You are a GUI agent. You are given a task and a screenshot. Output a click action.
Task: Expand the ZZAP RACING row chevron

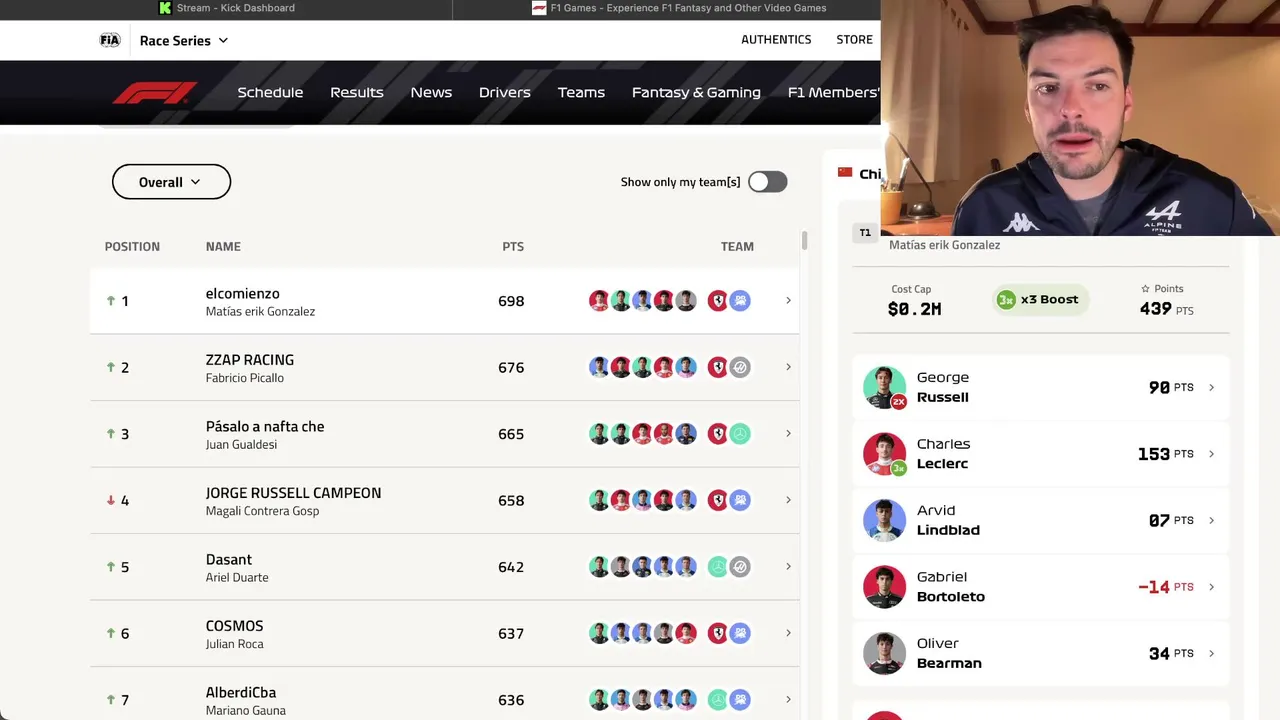(788, 367)
